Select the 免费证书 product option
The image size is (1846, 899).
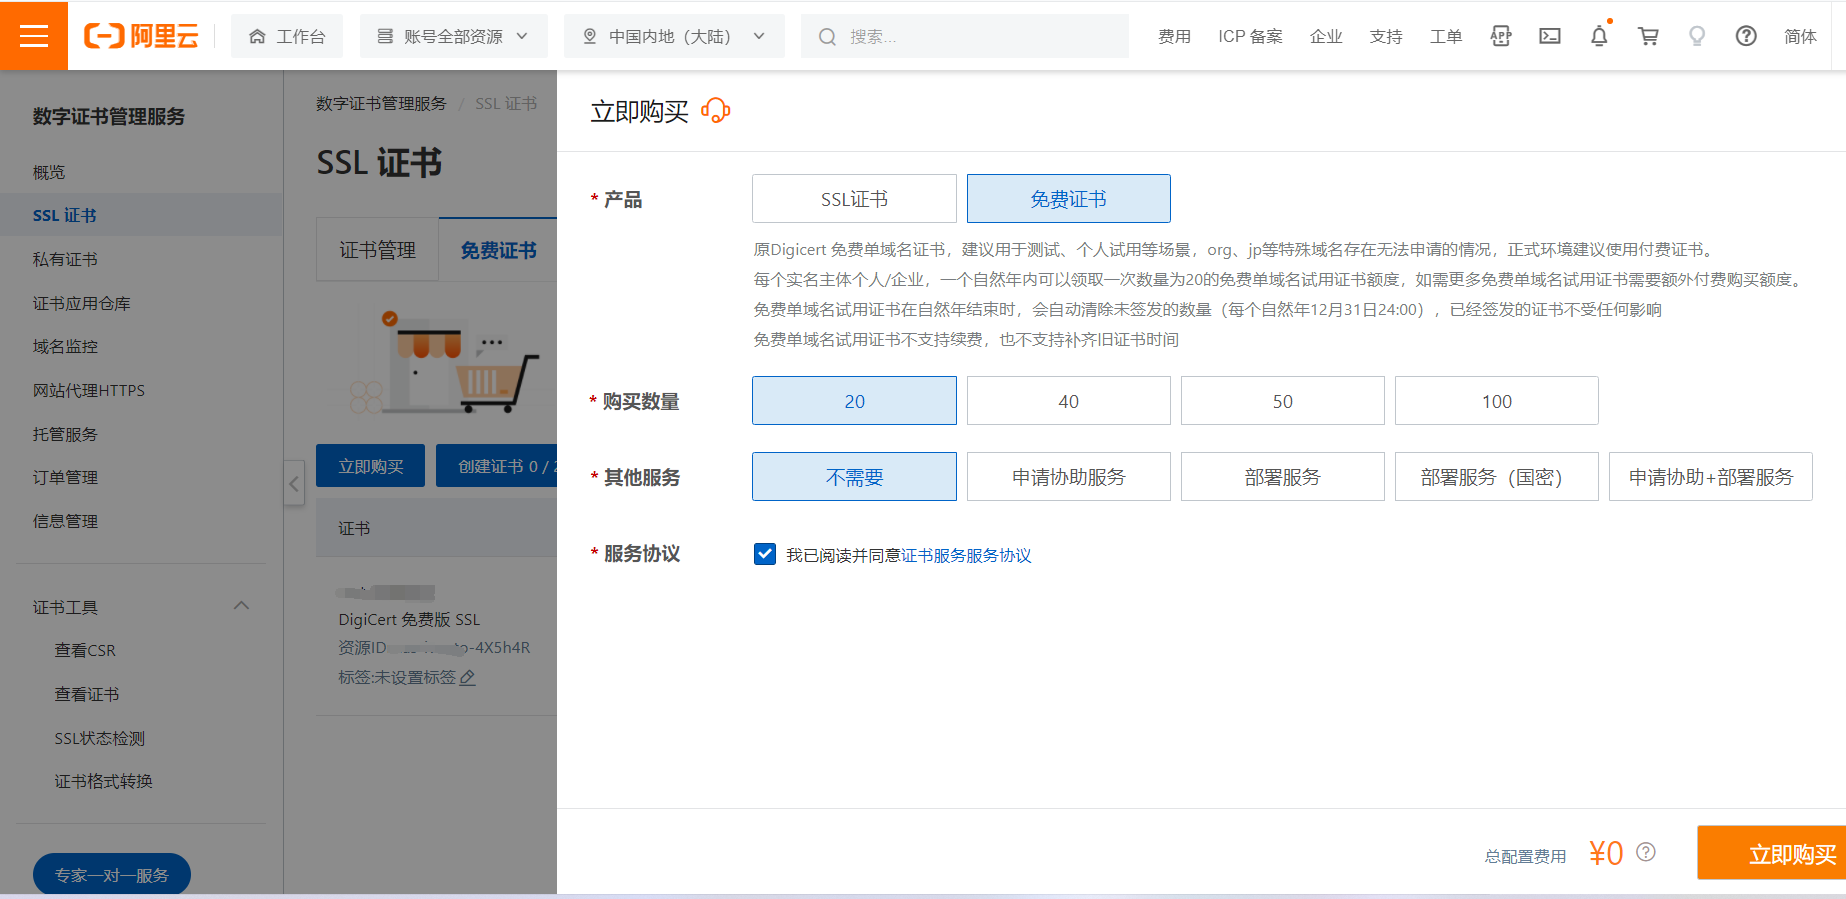[1069, 199]
